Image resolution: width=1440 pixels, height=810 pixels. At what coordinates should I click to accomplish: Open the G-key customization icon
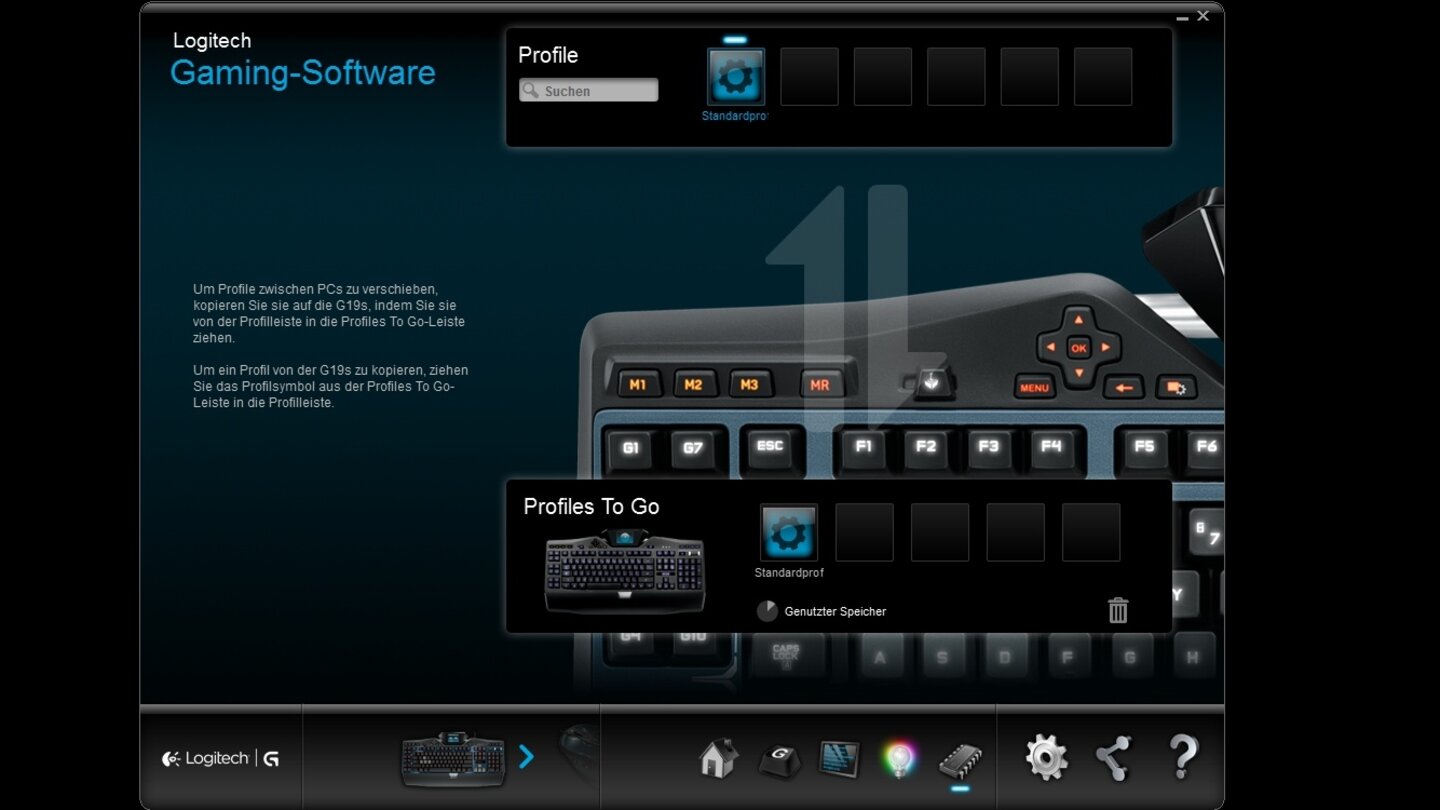(779, 760)
